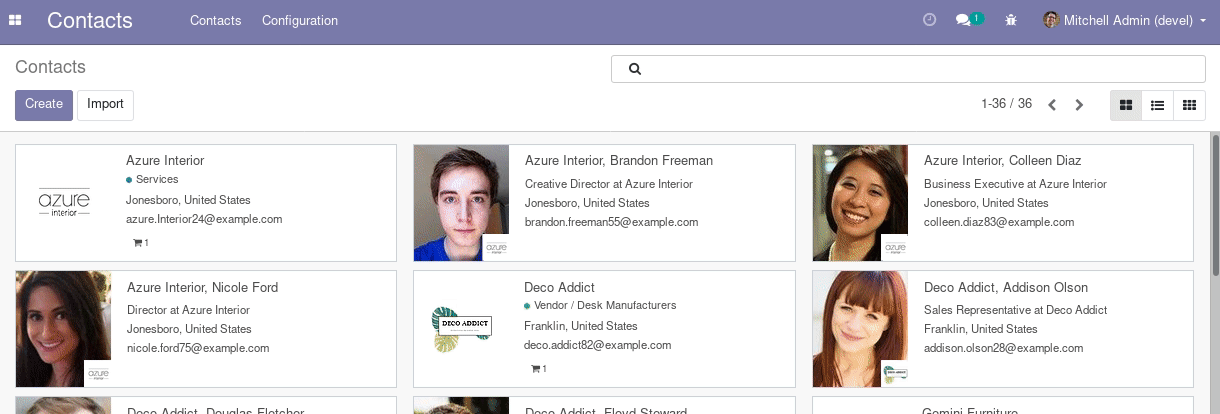Open the debug bug icon

click(1011, 20)
